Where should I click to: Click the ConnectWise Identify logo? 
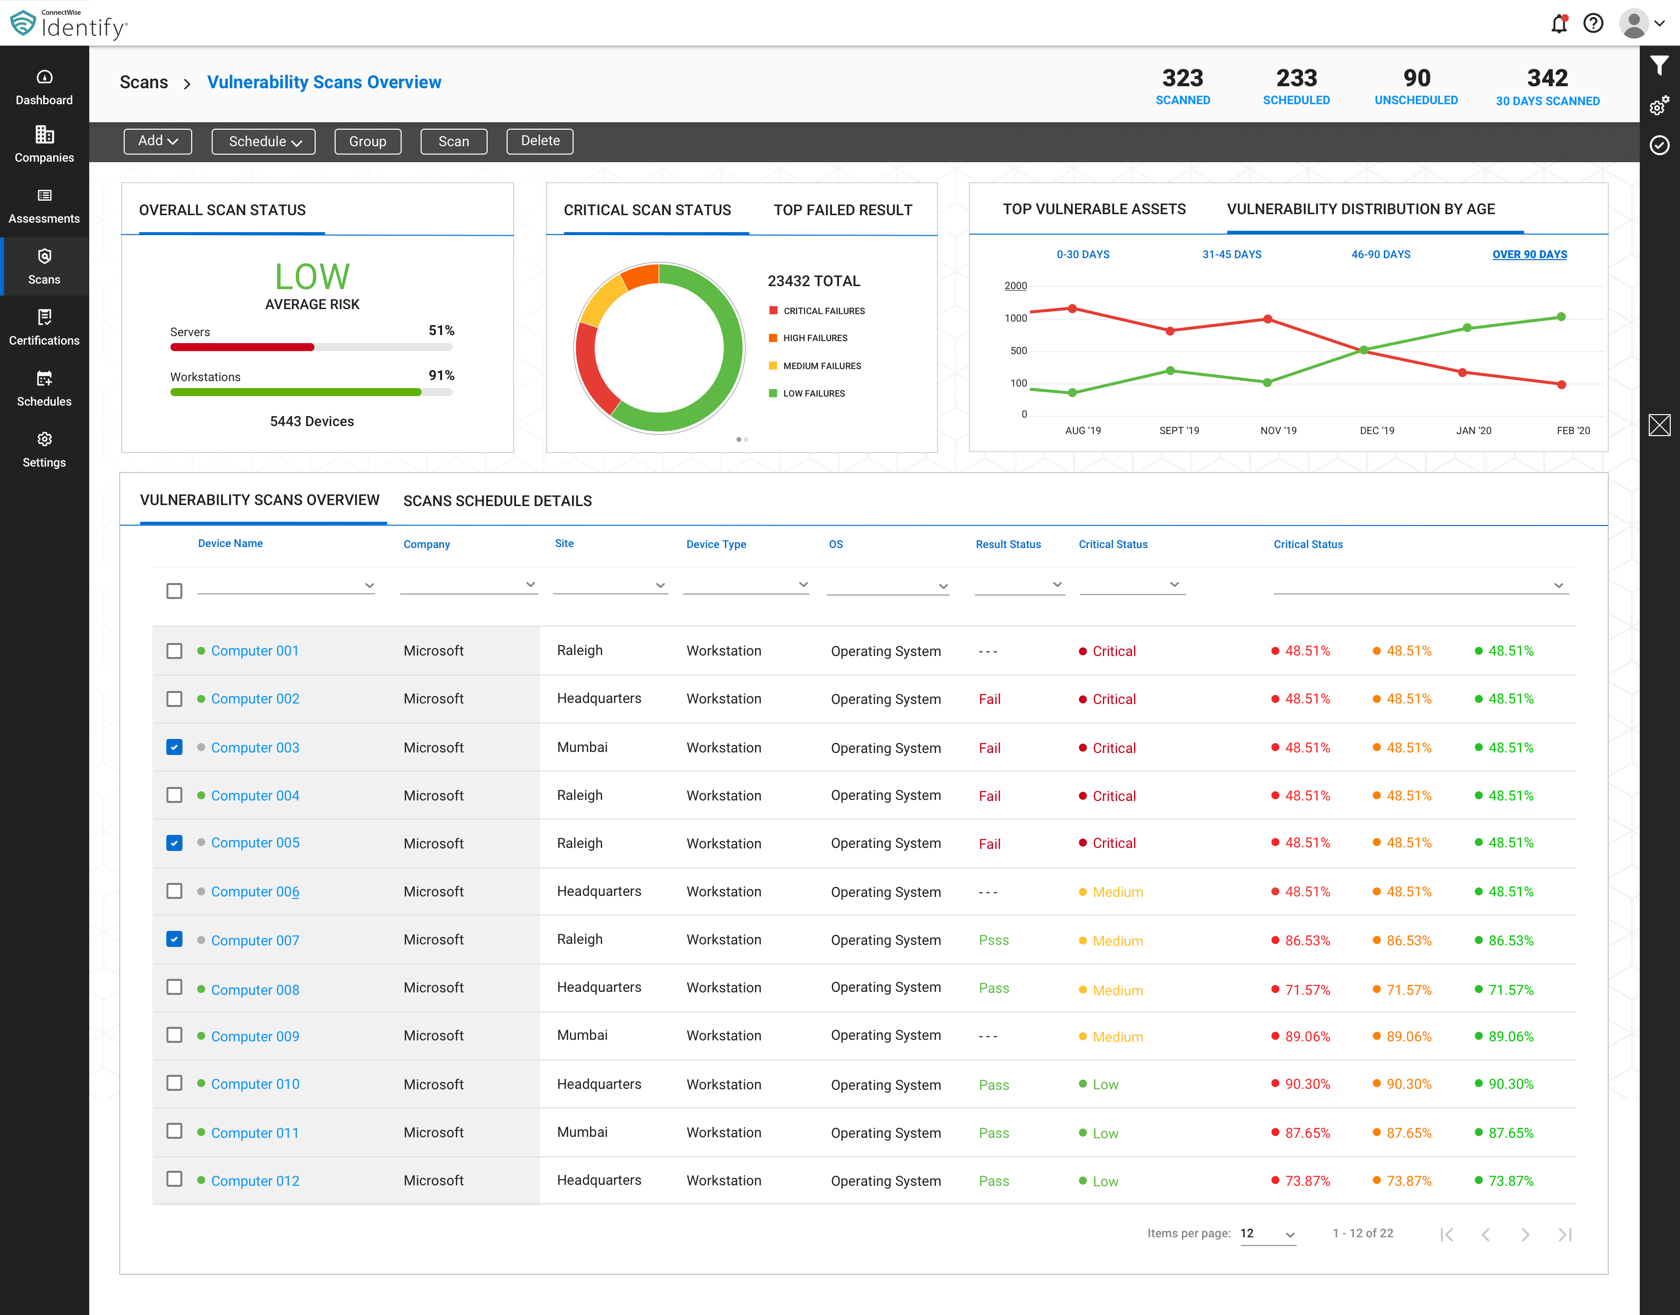(x=68, y=23)
